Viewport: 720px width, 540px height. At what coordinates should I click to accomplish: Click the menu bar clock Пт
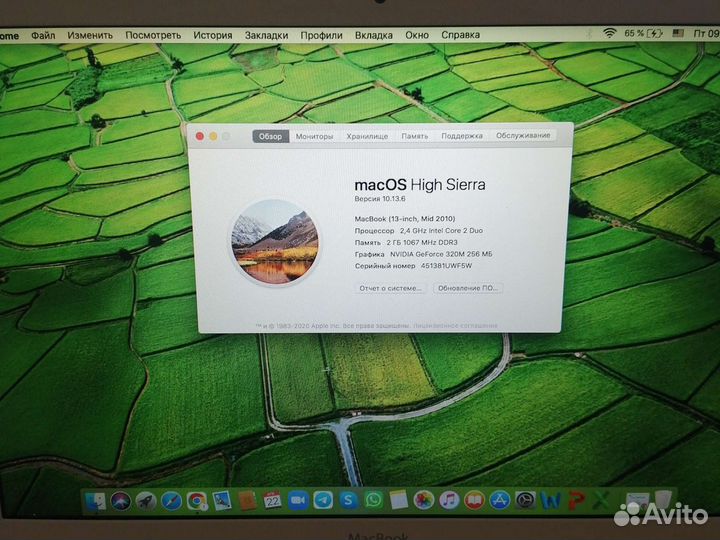click(x=706, y=34)
